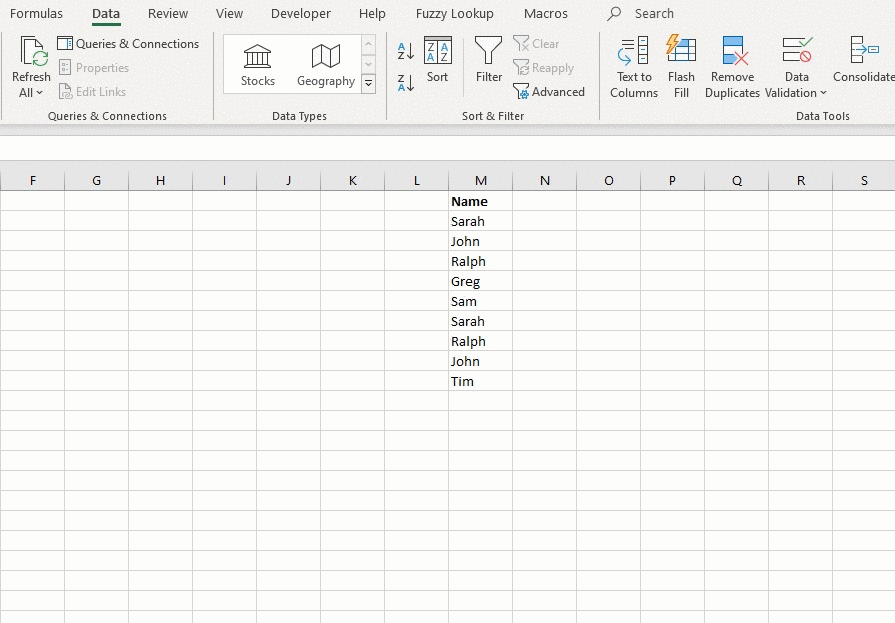Screen dimensions: 895x623
Task: Open the Sort dialog
Action: coord(438,60)
